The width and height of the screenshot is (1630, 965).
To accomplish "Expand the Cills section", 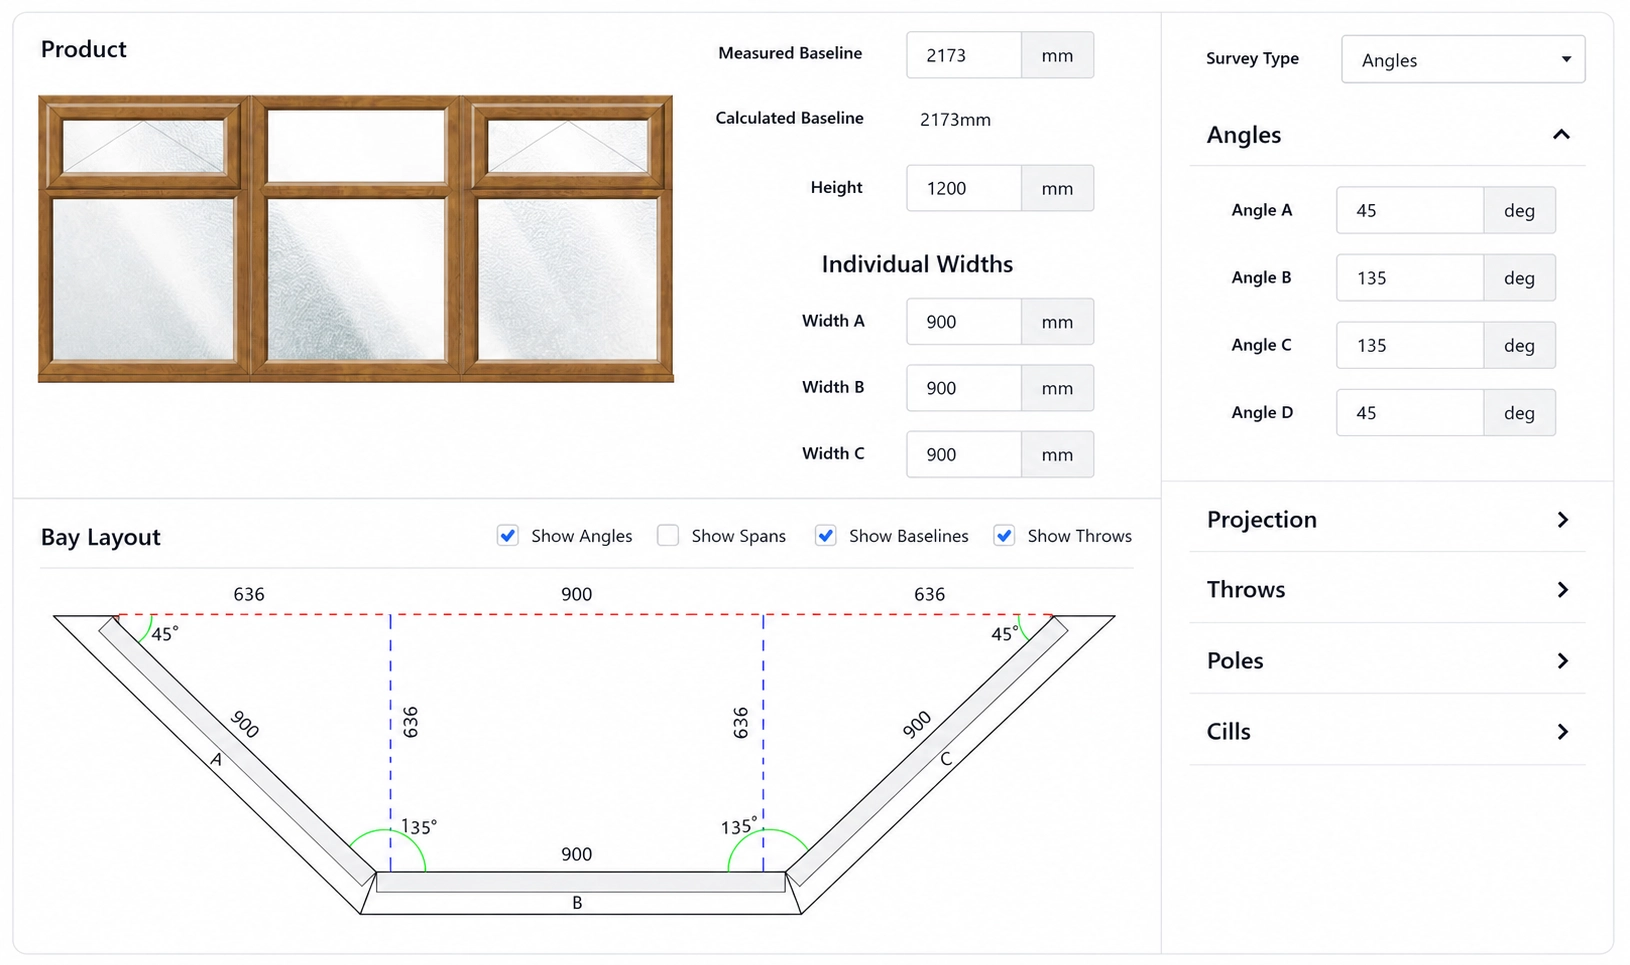I will click(x=1387, y=732).
